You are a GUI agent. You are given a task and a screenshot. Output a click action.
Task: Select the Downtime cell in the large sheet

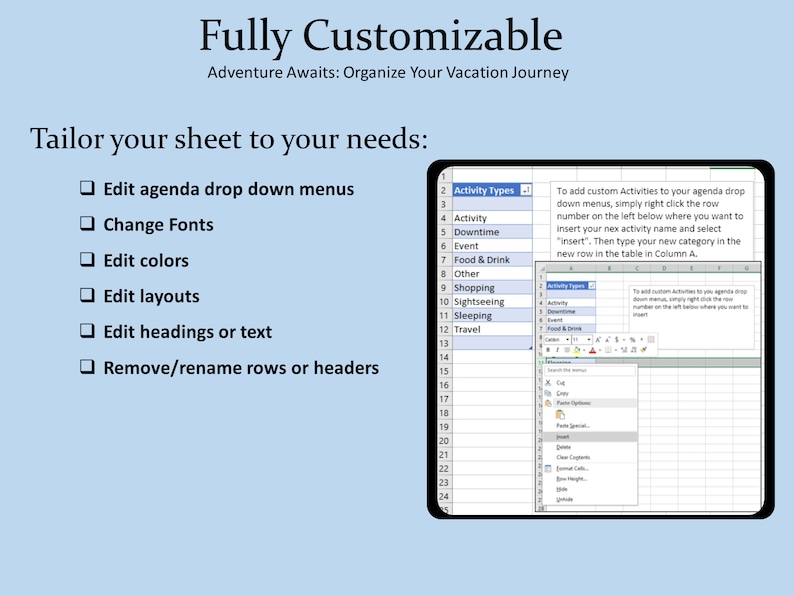(x=492, y=232)
